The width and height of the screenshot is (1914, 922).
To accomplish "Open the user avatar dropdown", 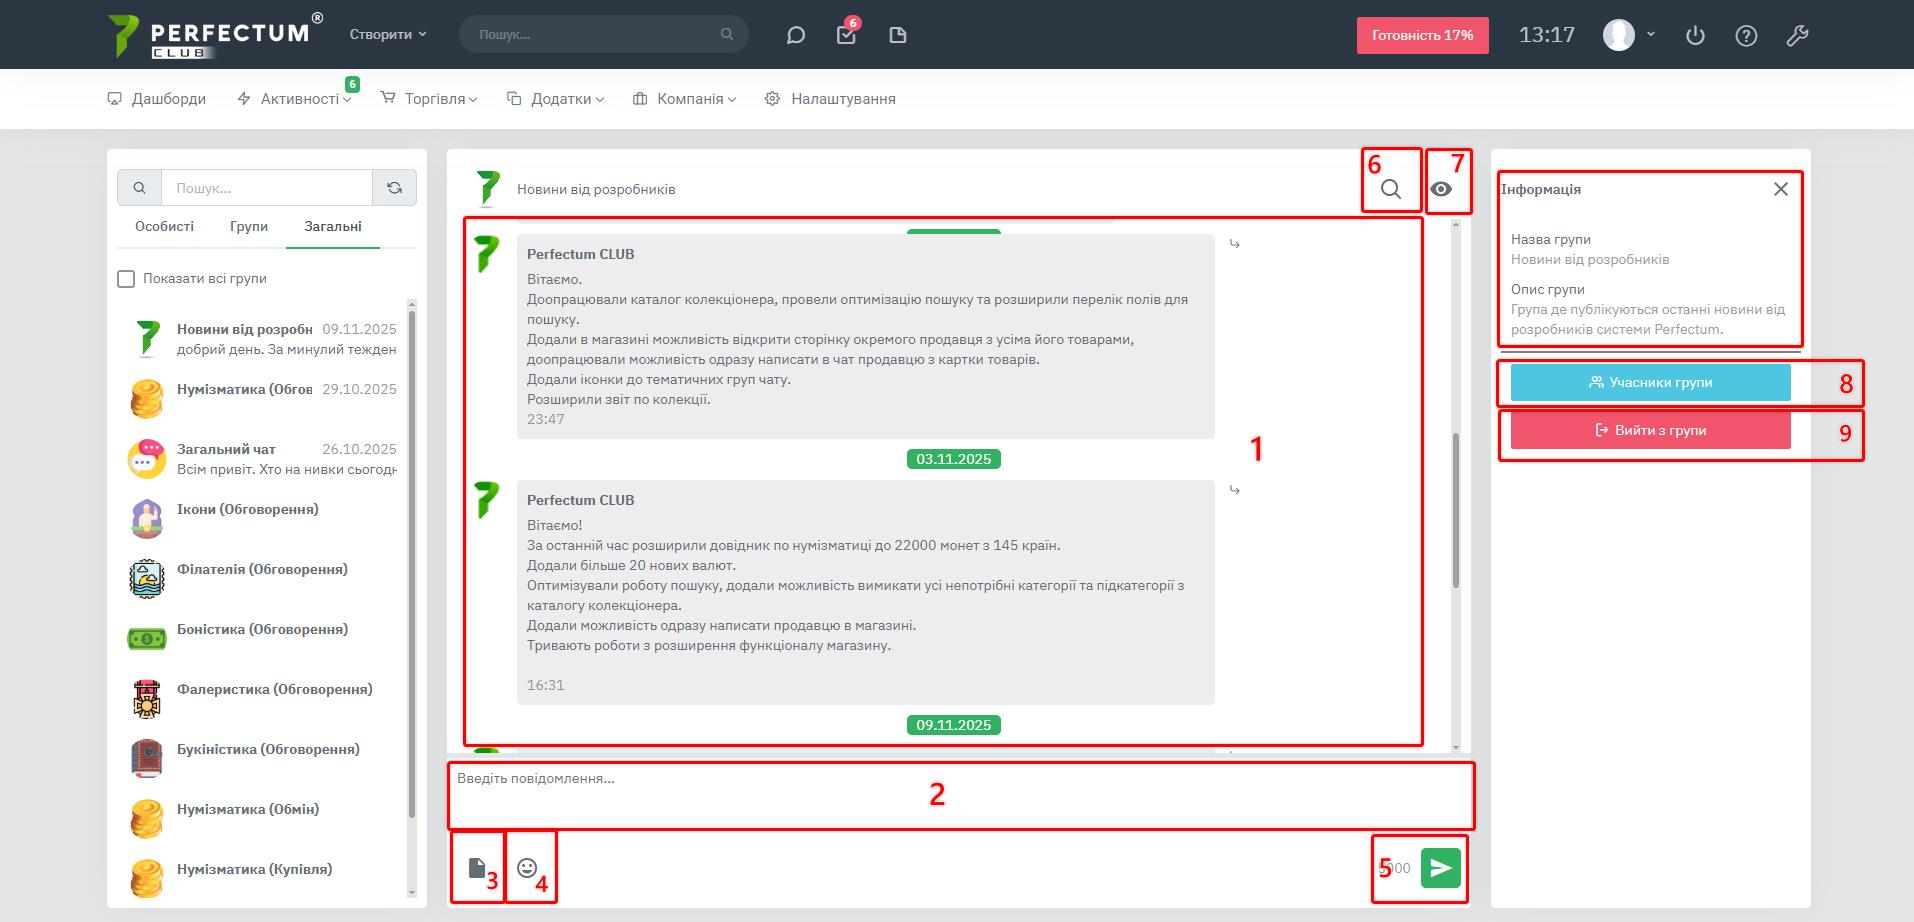I will pyautogui.click(x=1629, y=35).
